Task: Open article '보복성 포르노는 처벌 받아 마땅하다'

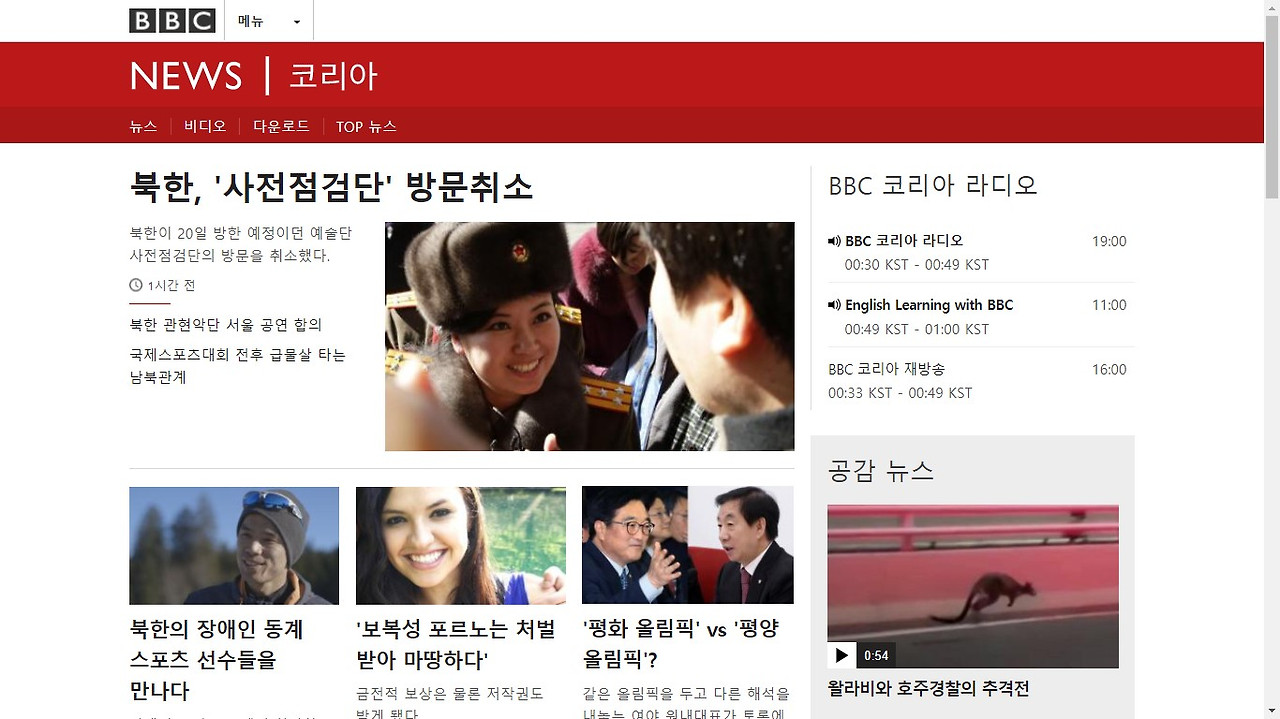Action: point(455,644)
